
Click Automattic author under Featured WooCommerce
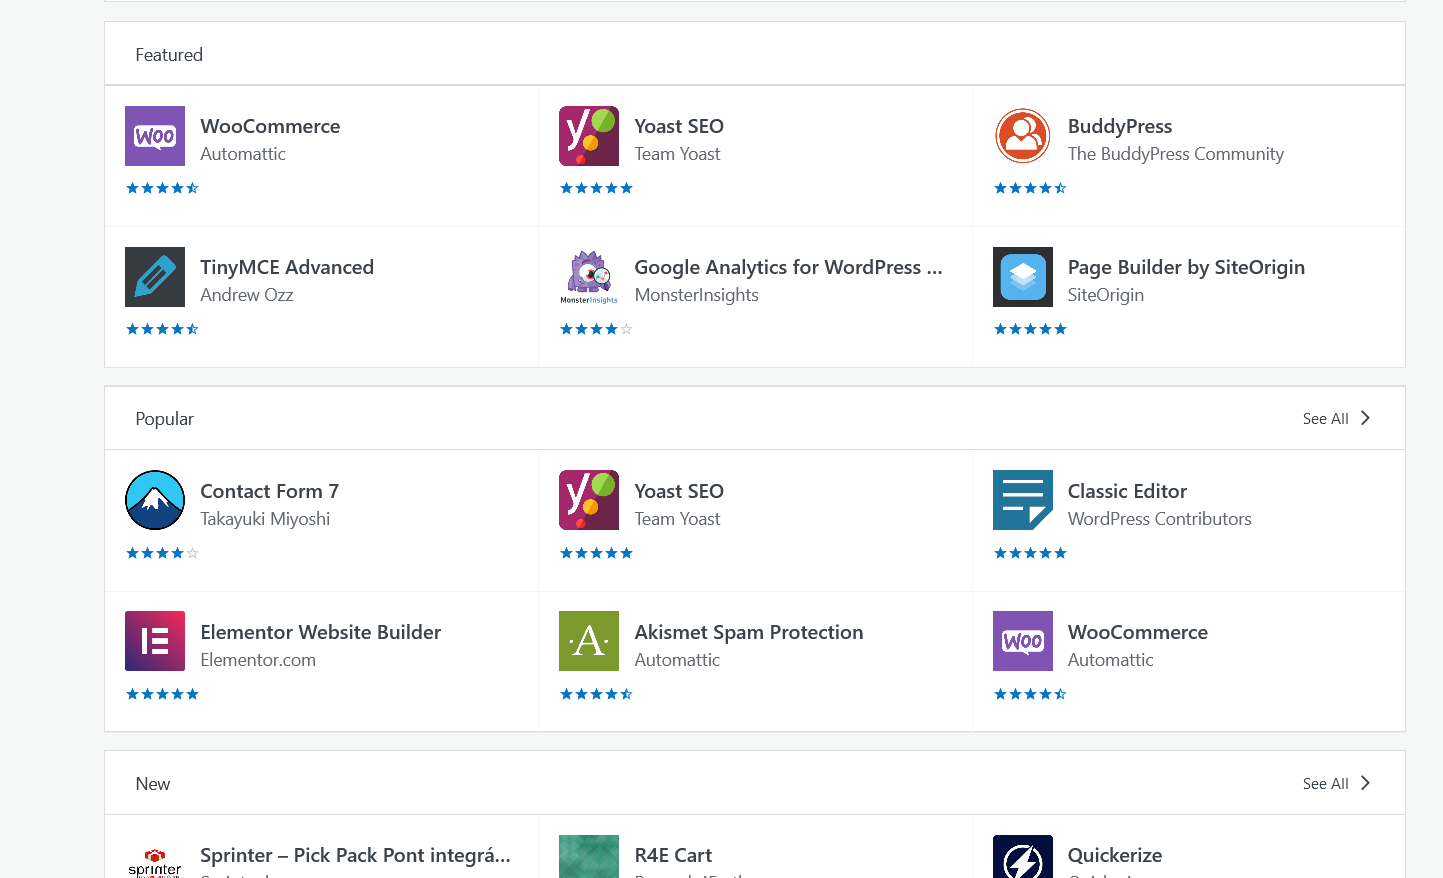[243, 154]
